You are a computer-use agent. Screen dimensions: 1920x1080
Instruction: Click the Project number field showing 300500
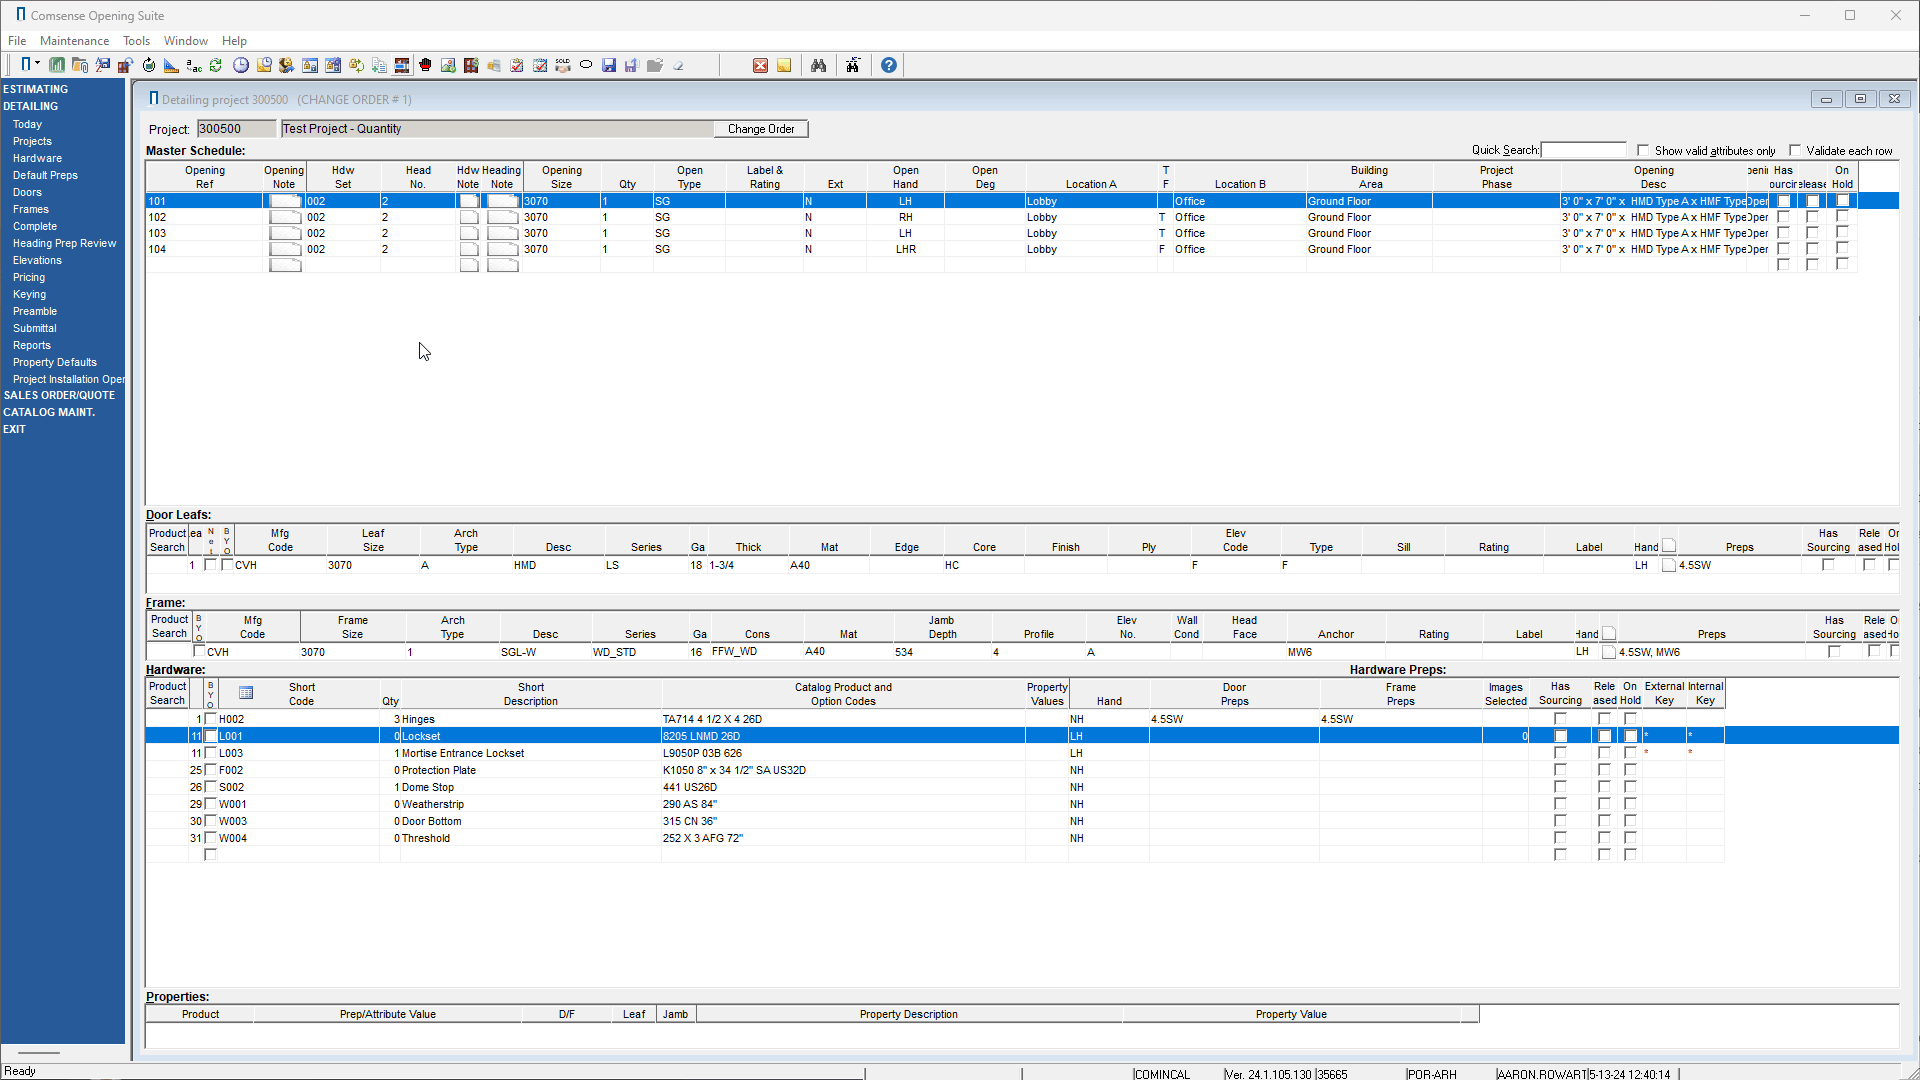point(236,129)
